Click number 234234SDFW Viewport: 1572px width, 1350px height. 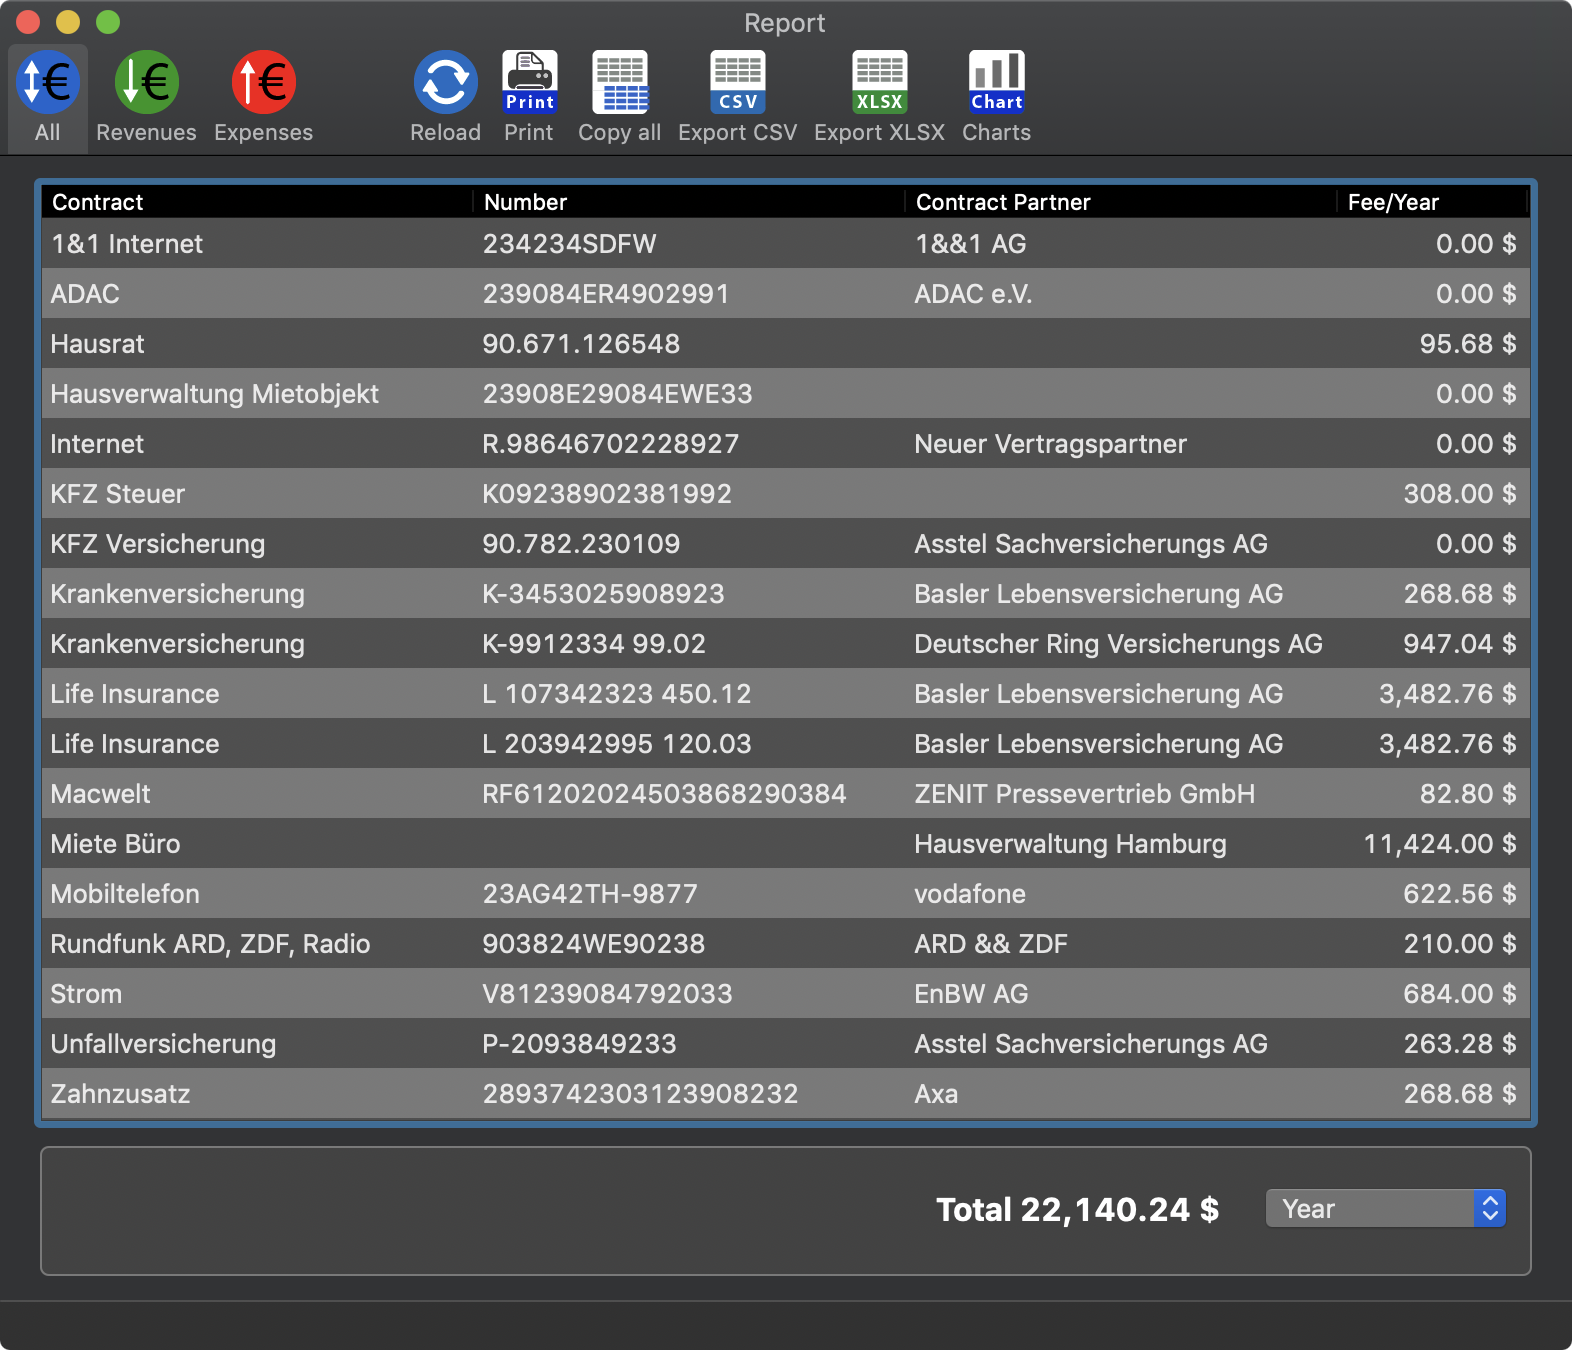569,244
